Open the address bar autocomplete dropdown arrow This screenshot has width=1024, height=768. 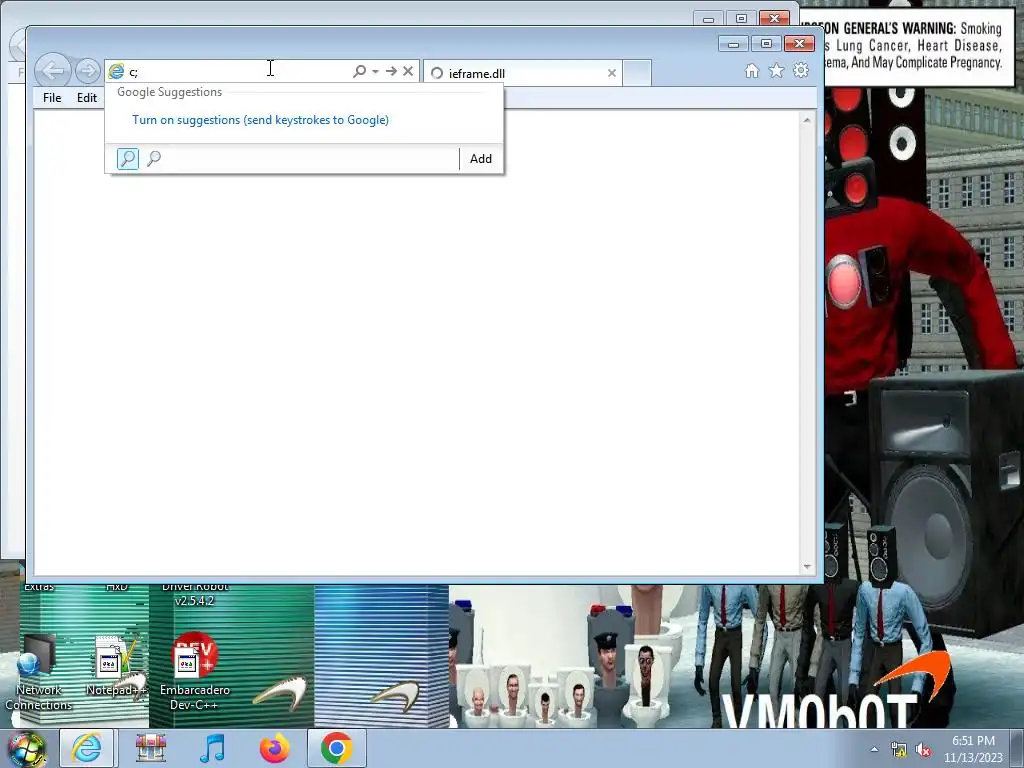coord(376,71)
